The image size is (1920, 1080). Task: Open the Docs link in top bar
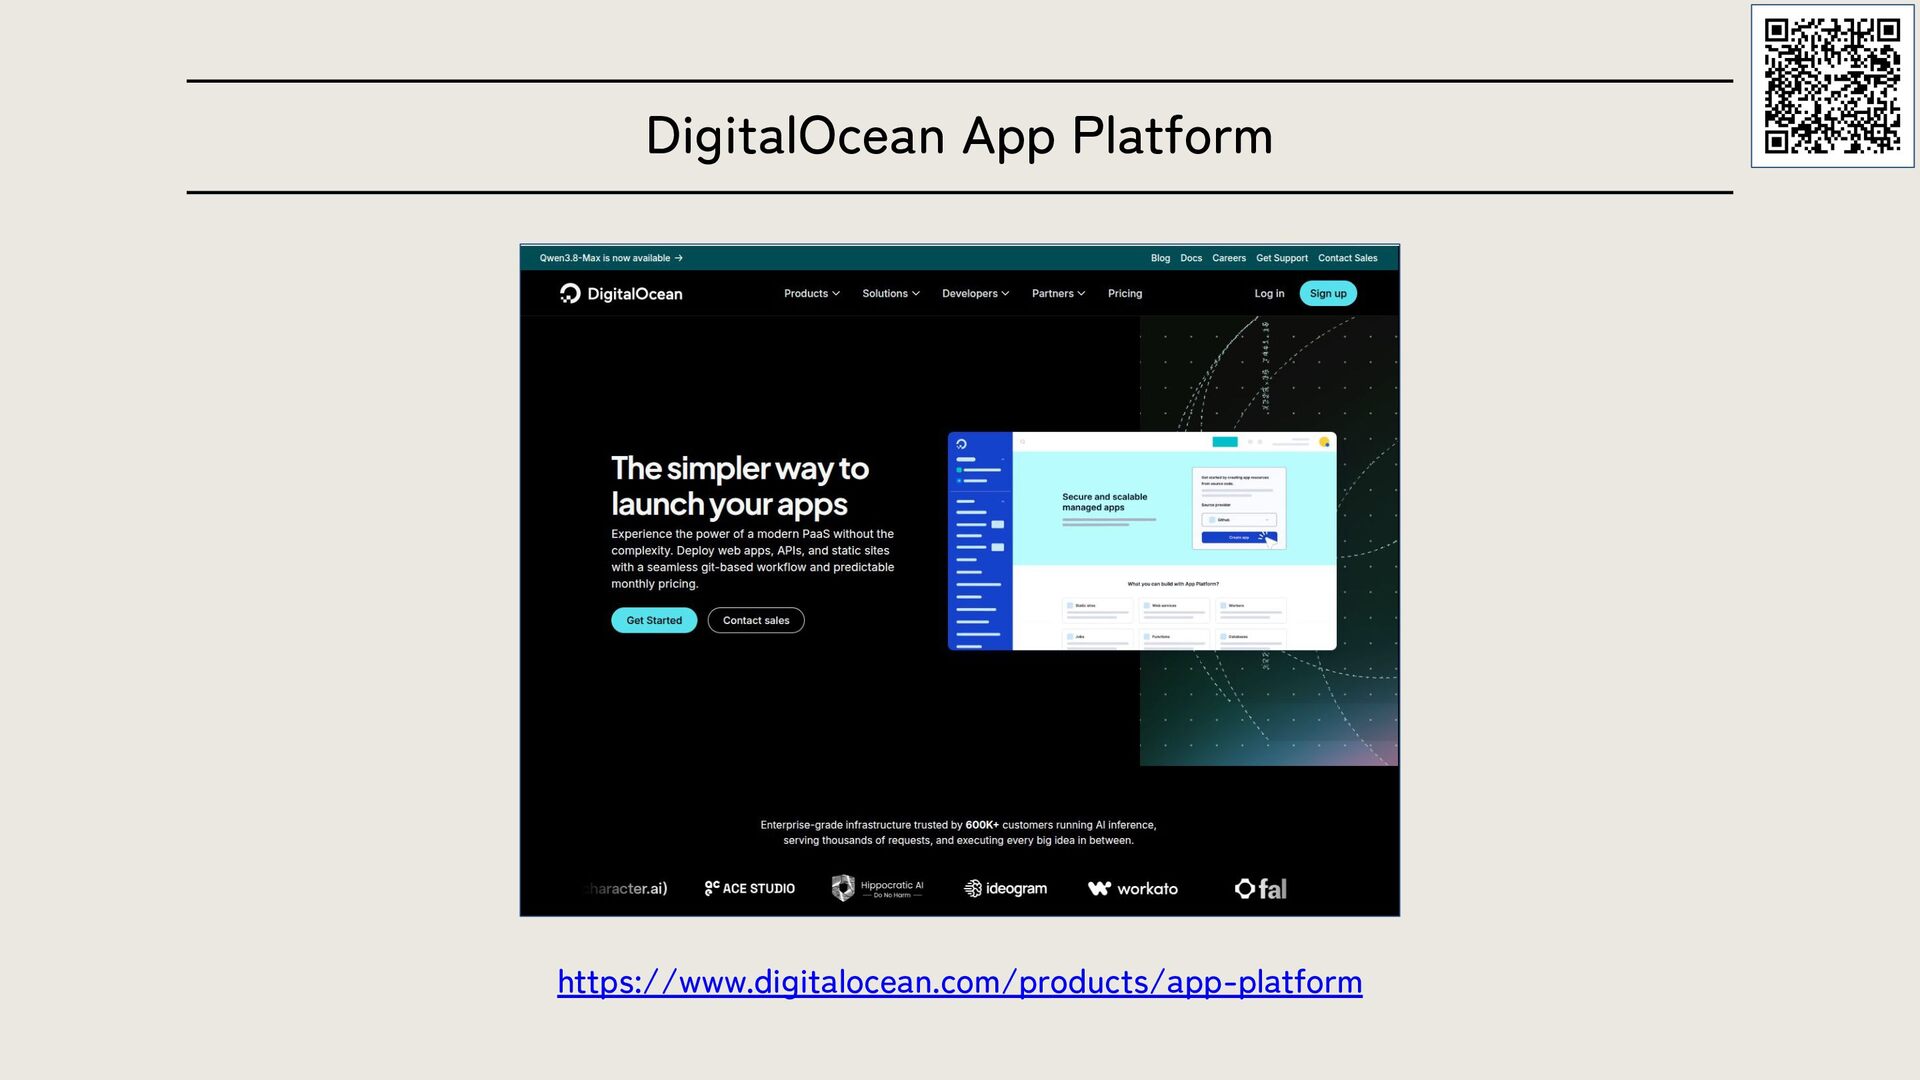[x=1191, y=258]
